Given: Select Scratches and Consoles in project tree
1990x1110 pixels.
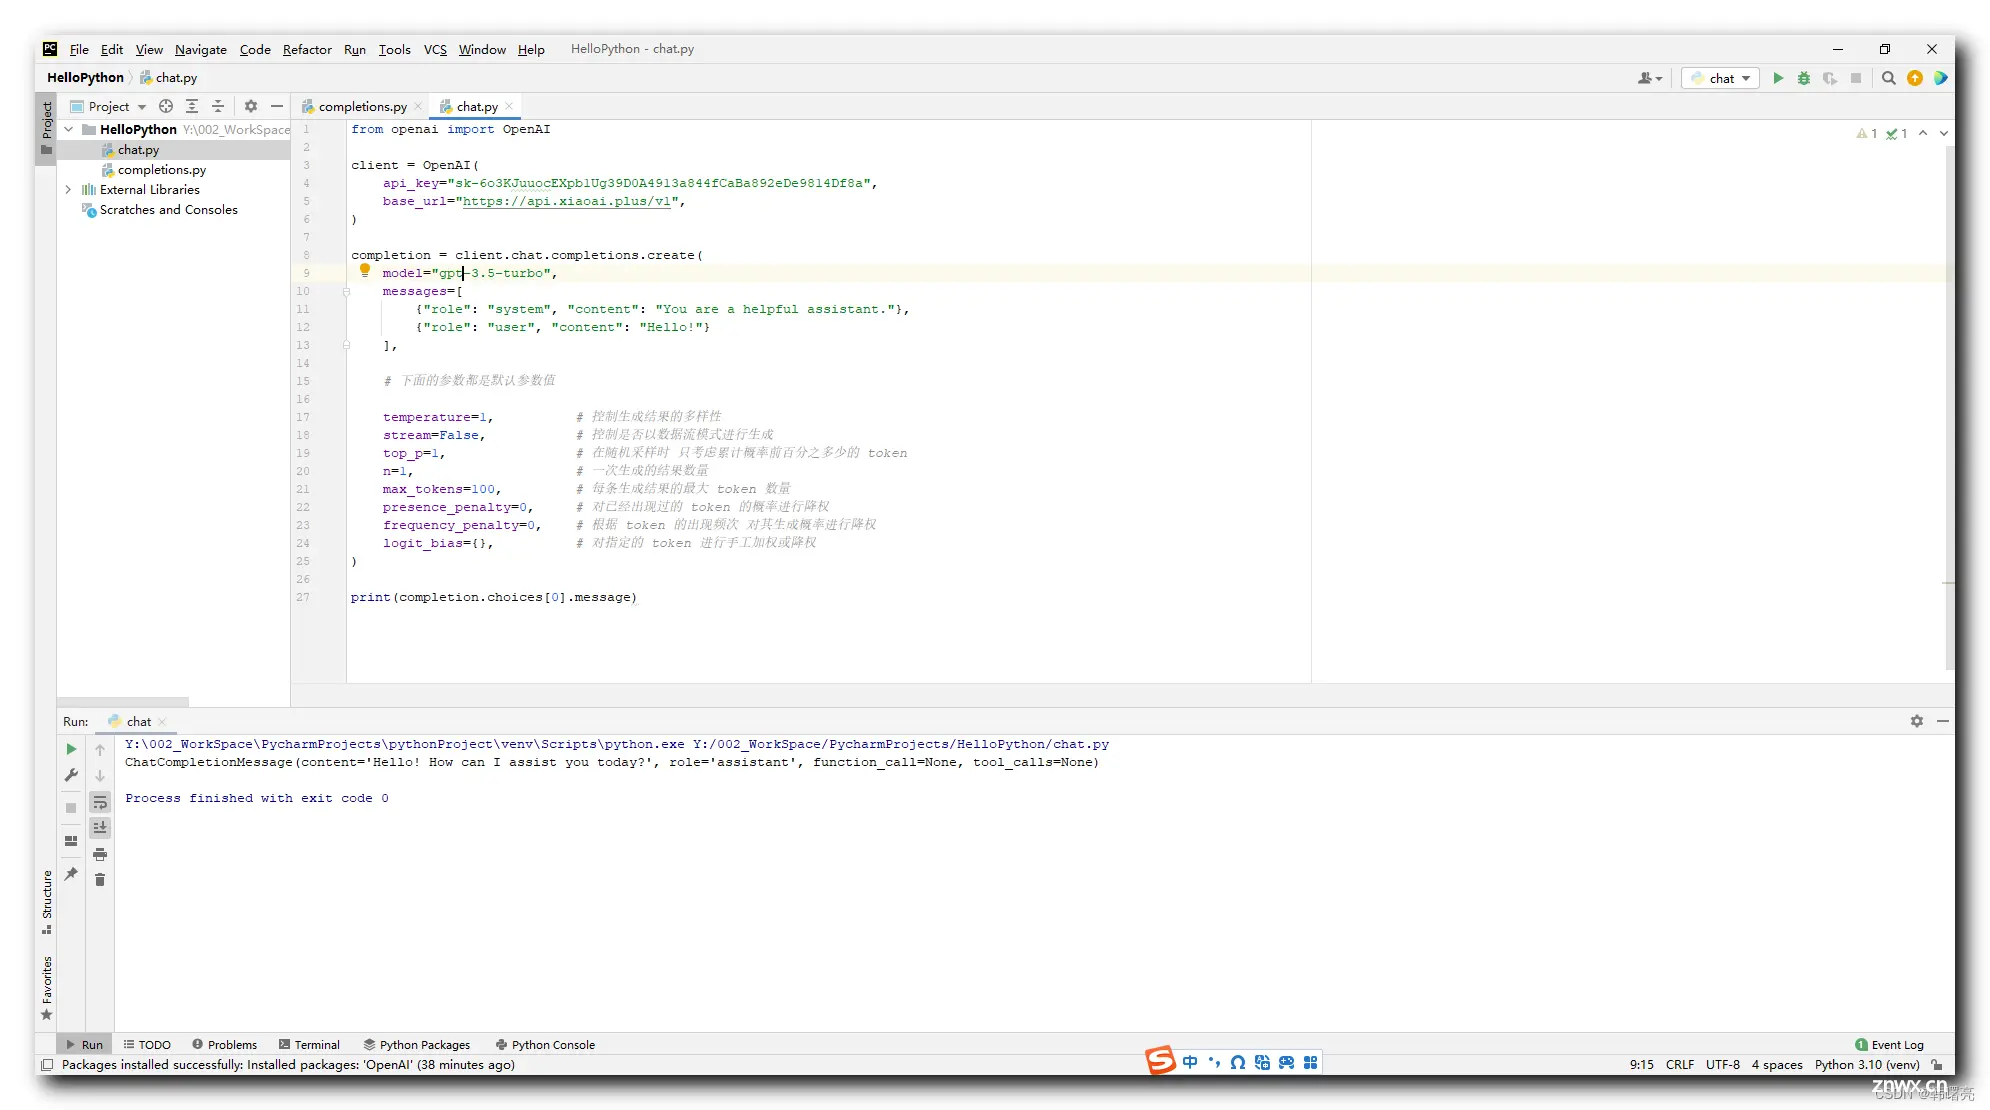Looking at the screenshot, I should [x=168, y=210].
